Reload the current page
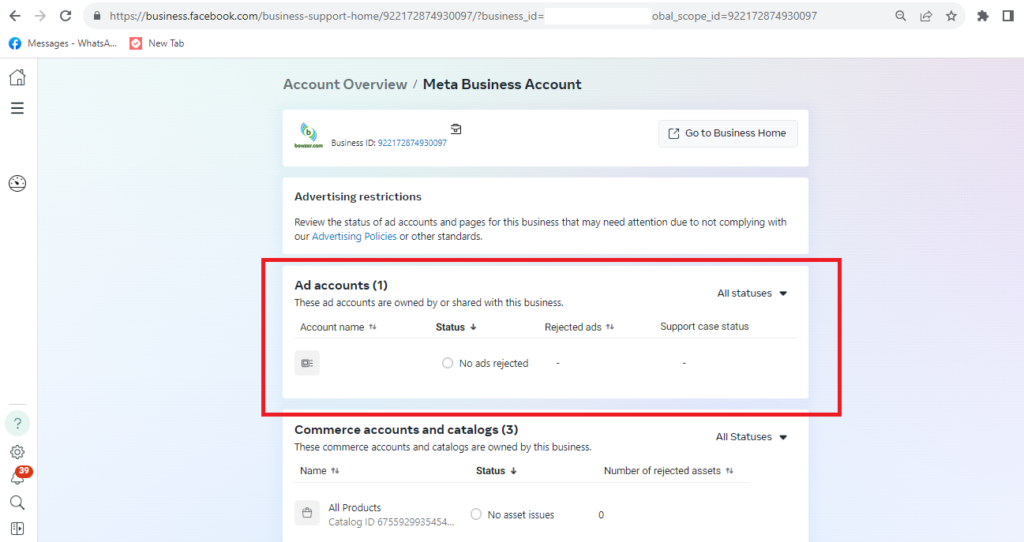 65,16
